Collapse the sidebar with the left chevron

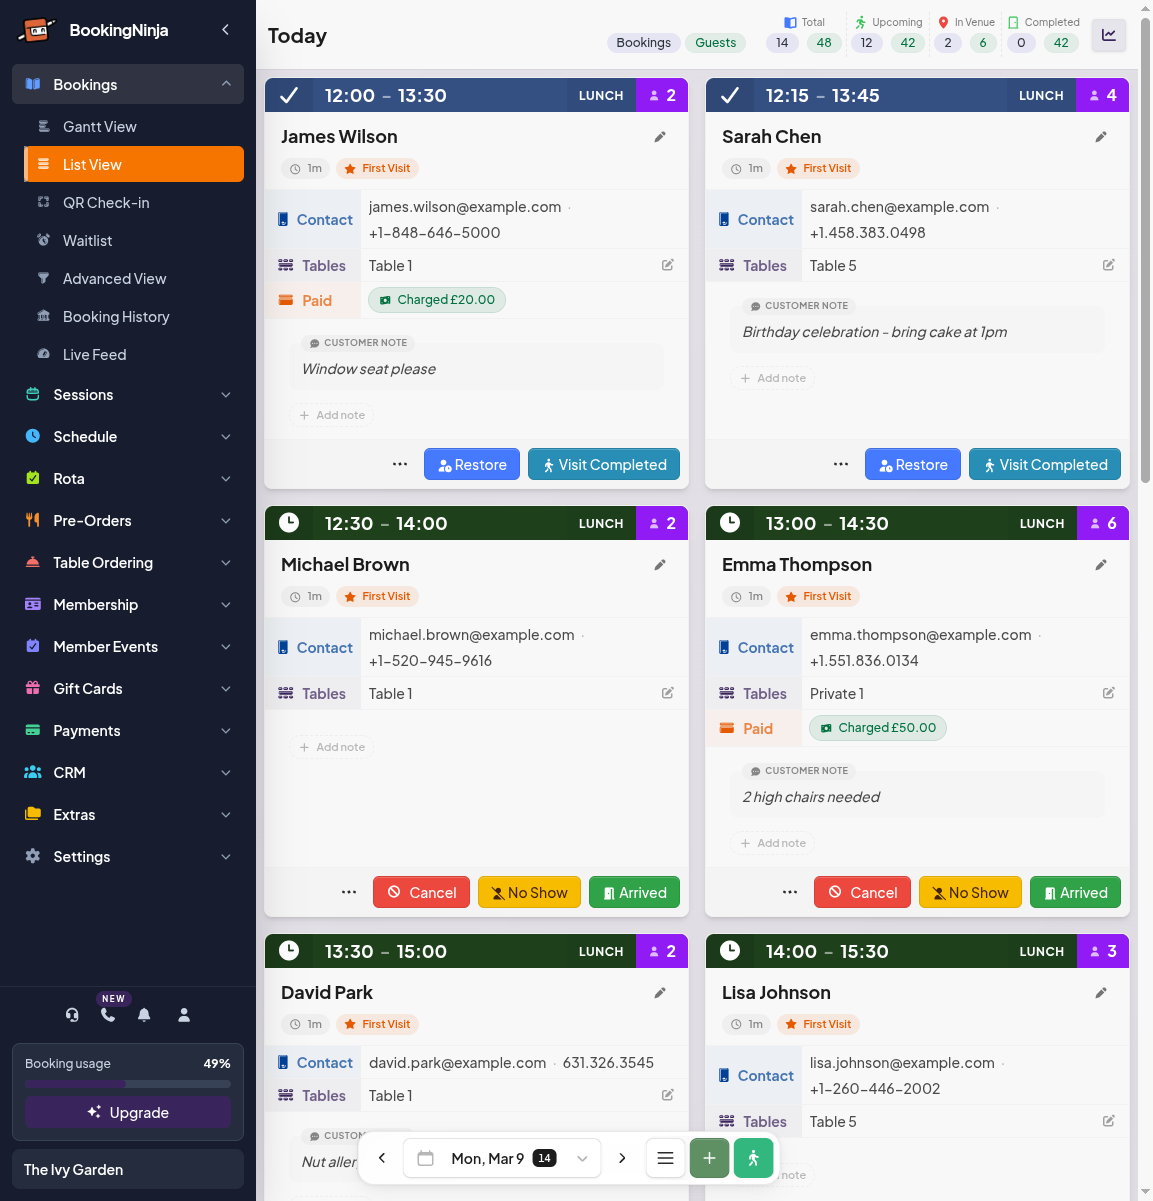[225, 30]
